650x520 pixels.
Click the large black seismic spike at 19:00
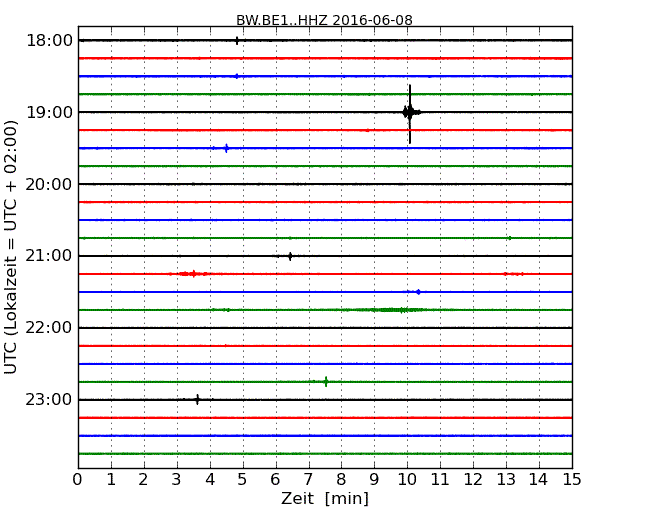coord(410,112)
